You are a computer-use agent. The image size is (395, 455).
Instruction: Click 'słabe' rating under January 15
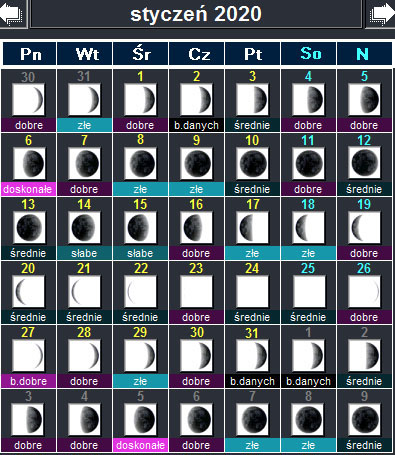pyautogui.click(x=140, y=253)
